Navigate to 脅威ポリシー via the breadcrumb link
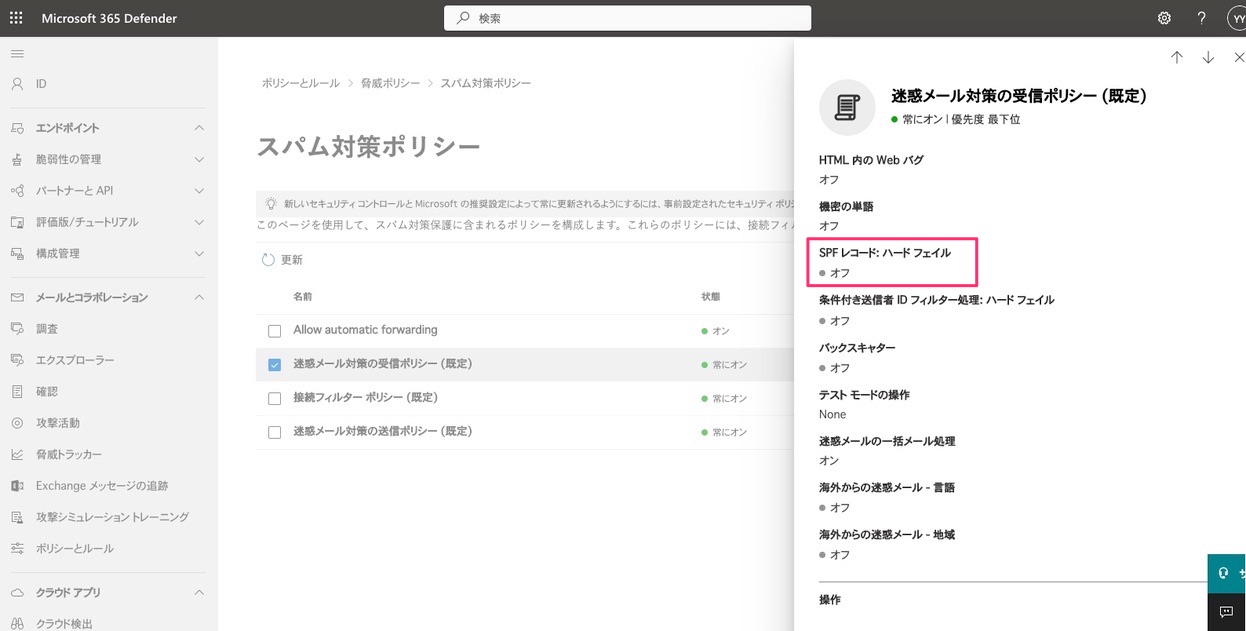This screenshot has width=1246, height=631. pyautogui.click(x=390, y=83)
